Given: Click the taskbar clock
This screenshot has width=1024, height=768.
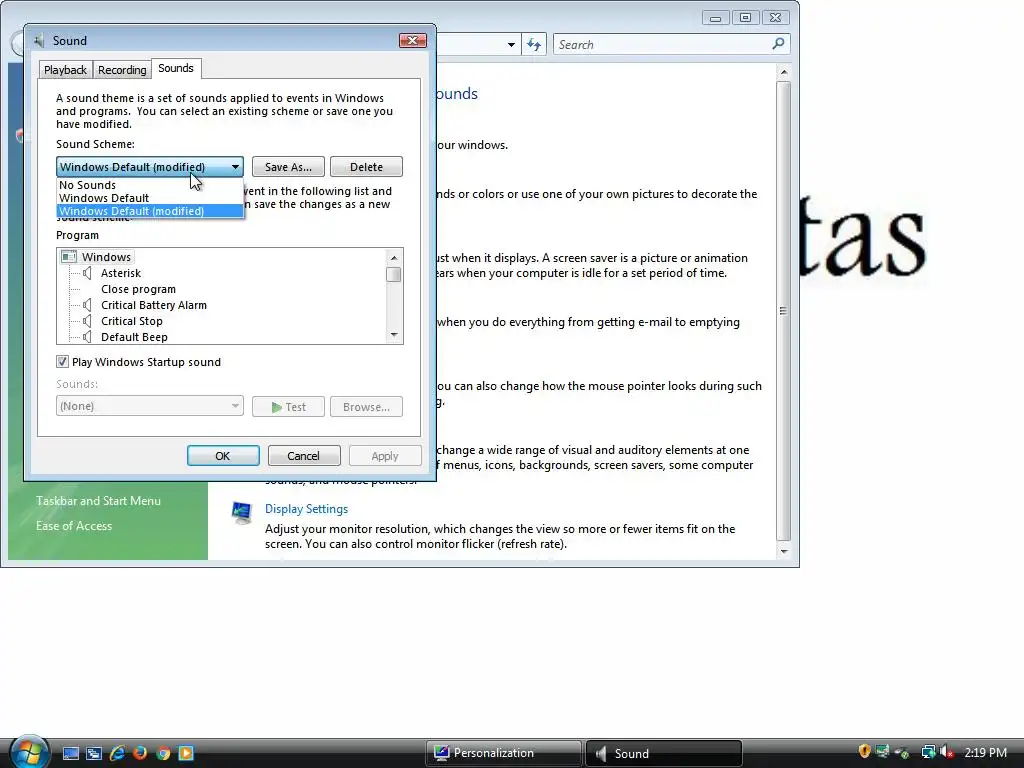Looking at the screenshot, I should (x=985, y=752).
